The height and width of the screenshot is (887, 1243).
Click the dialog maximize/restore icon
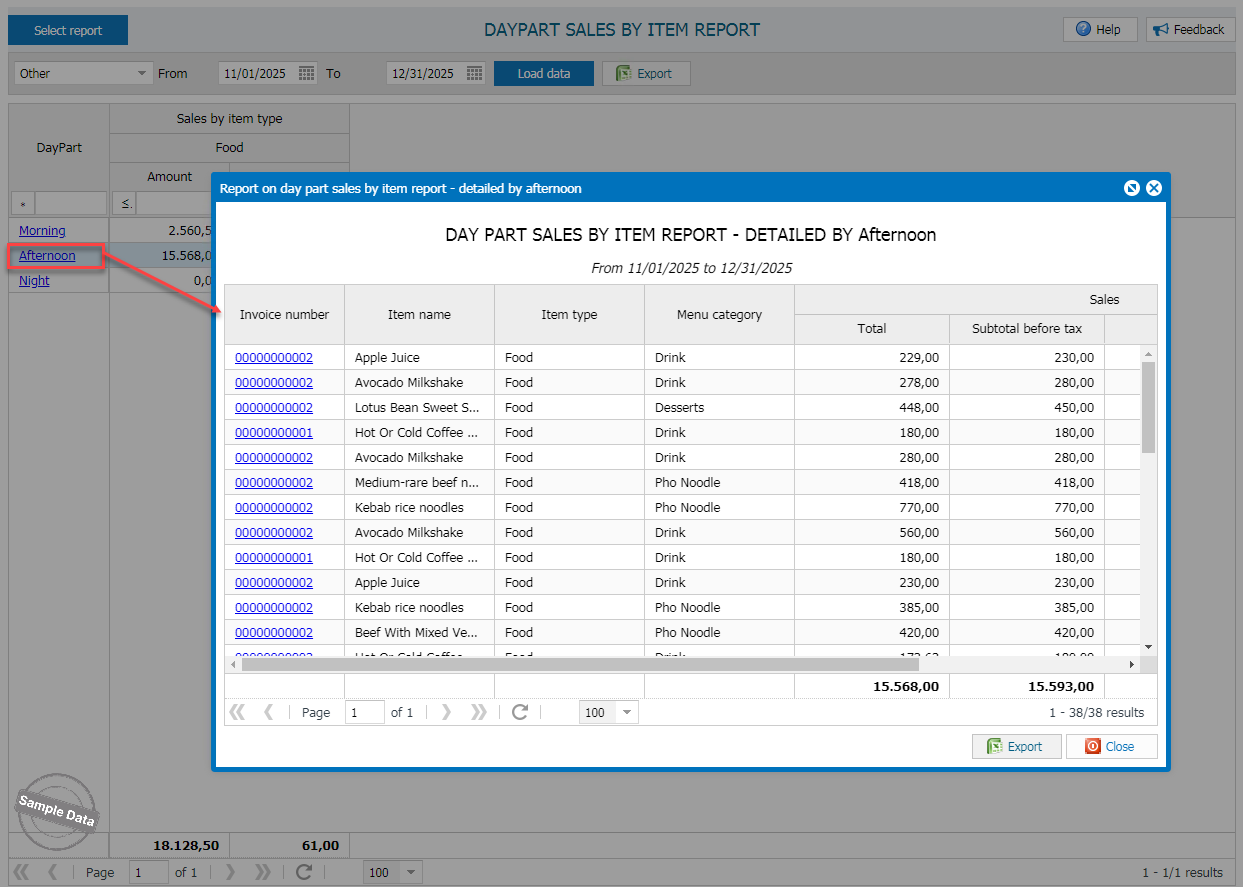1131,188
